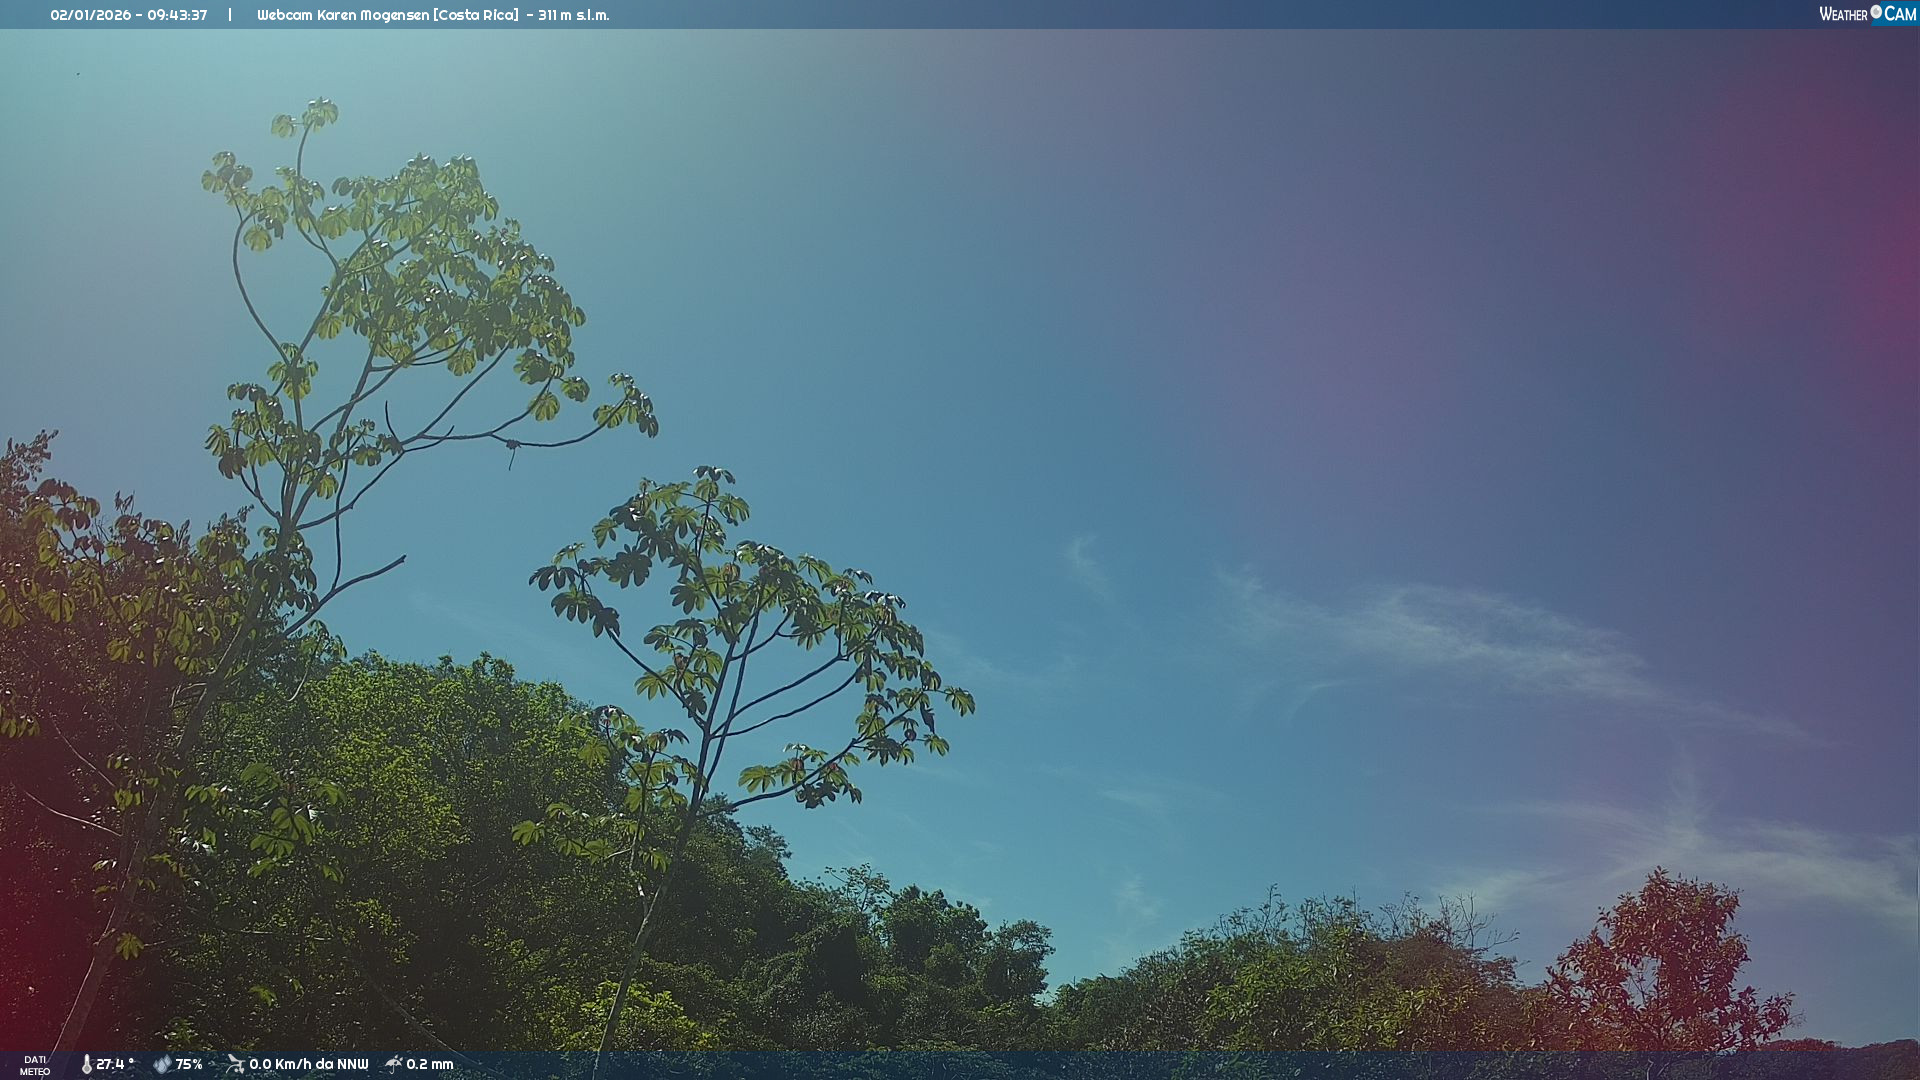Click the DATI METEO label
Image resolution: width=1920 pixels, height=1080 pixels.
click(x=35, y=1065)
